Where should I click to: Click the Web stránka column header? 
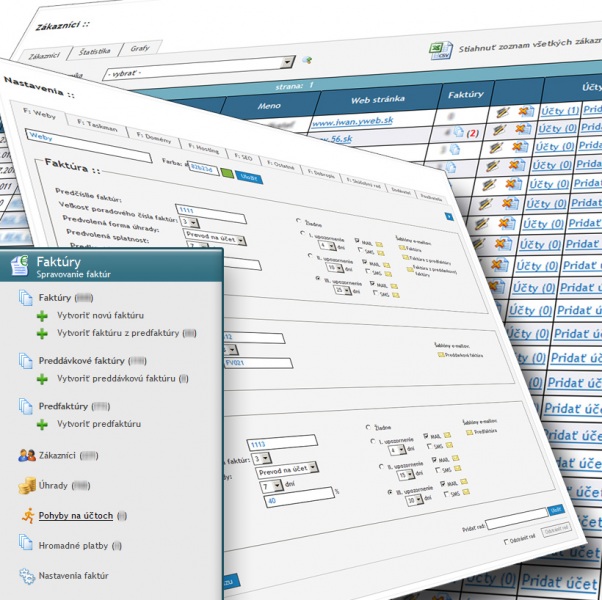378,100
